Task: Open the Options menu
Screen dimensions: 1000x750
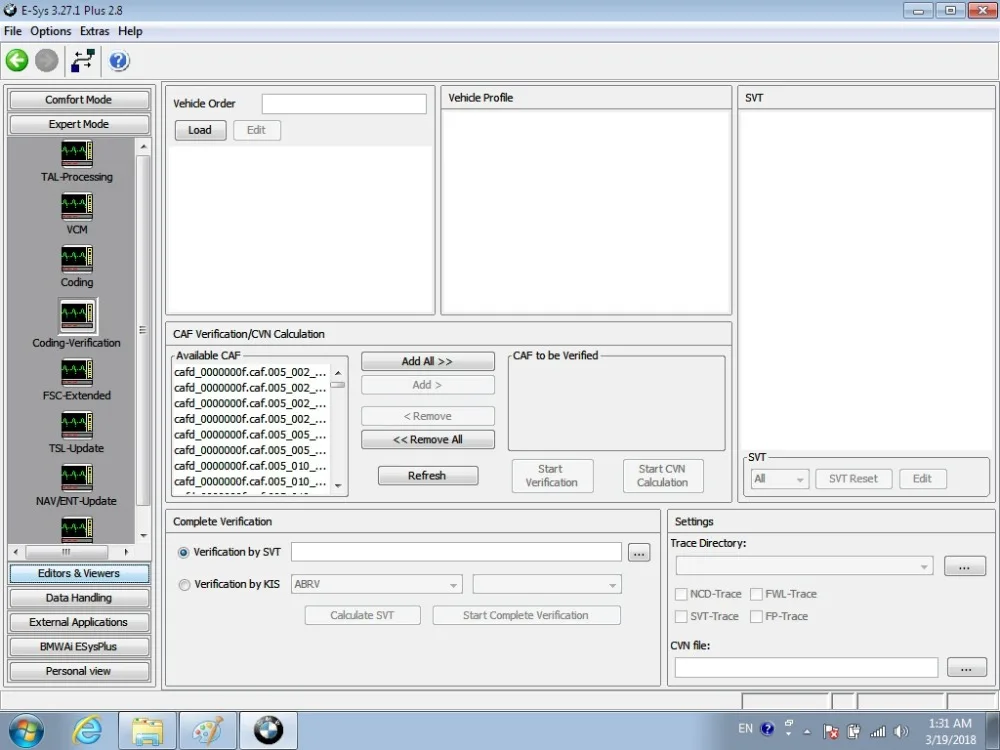Action: click(50, 31)
